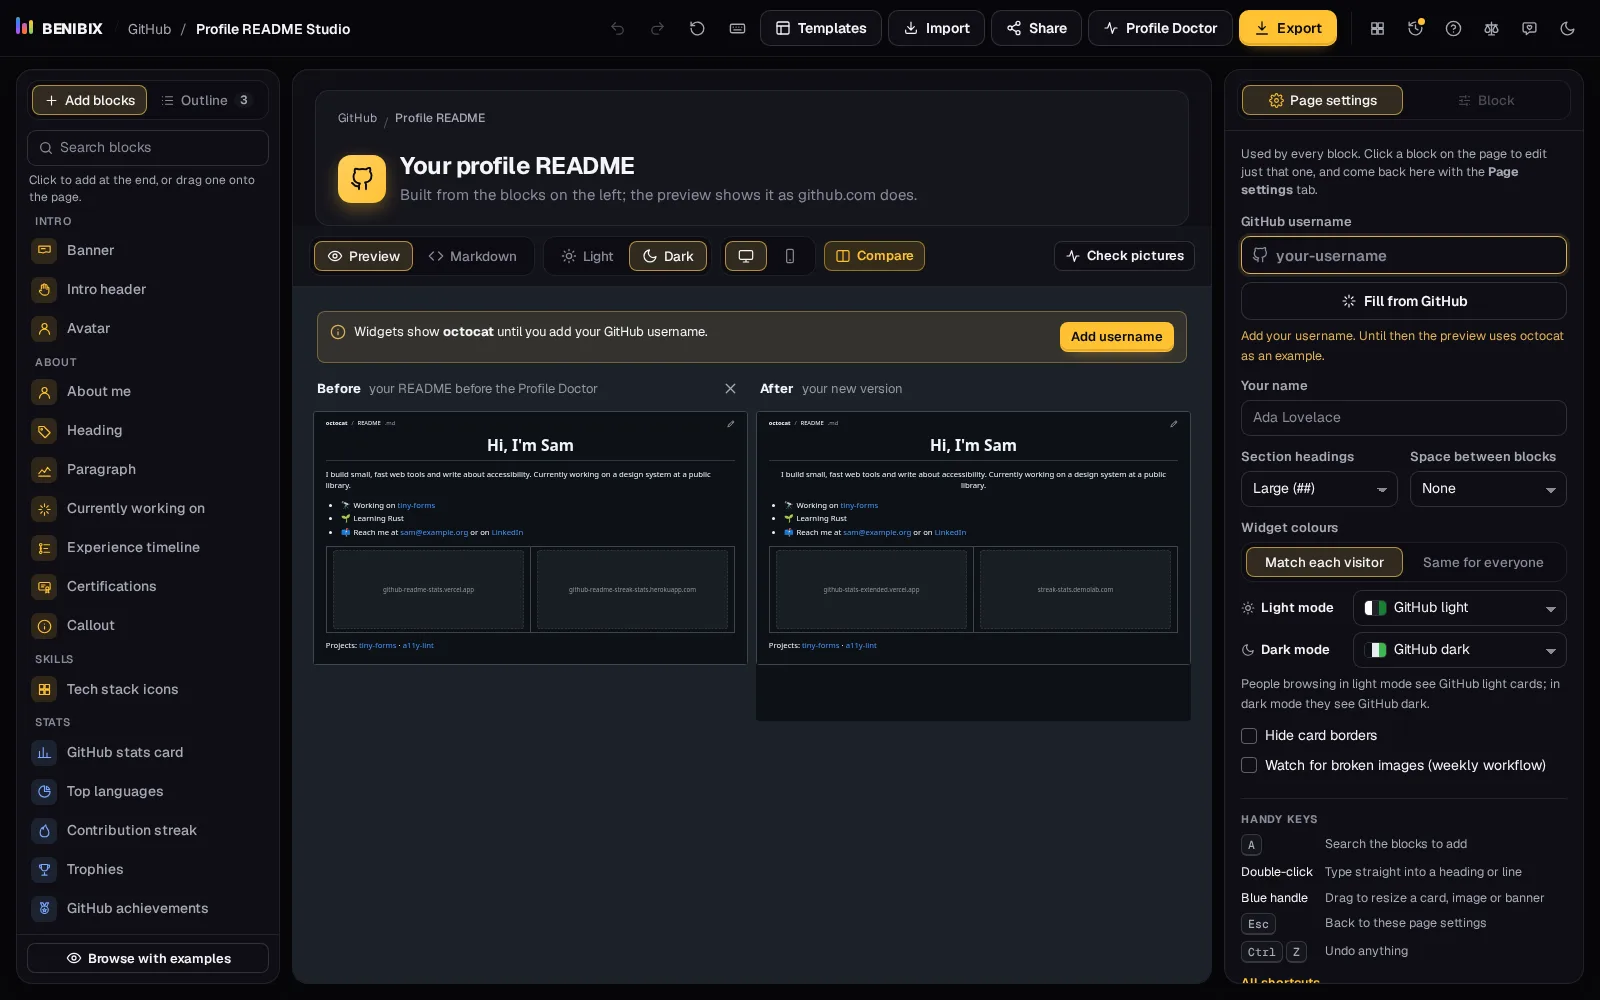Switch to the Preview tab
1600x1000 pixels.
pos(364,256)
